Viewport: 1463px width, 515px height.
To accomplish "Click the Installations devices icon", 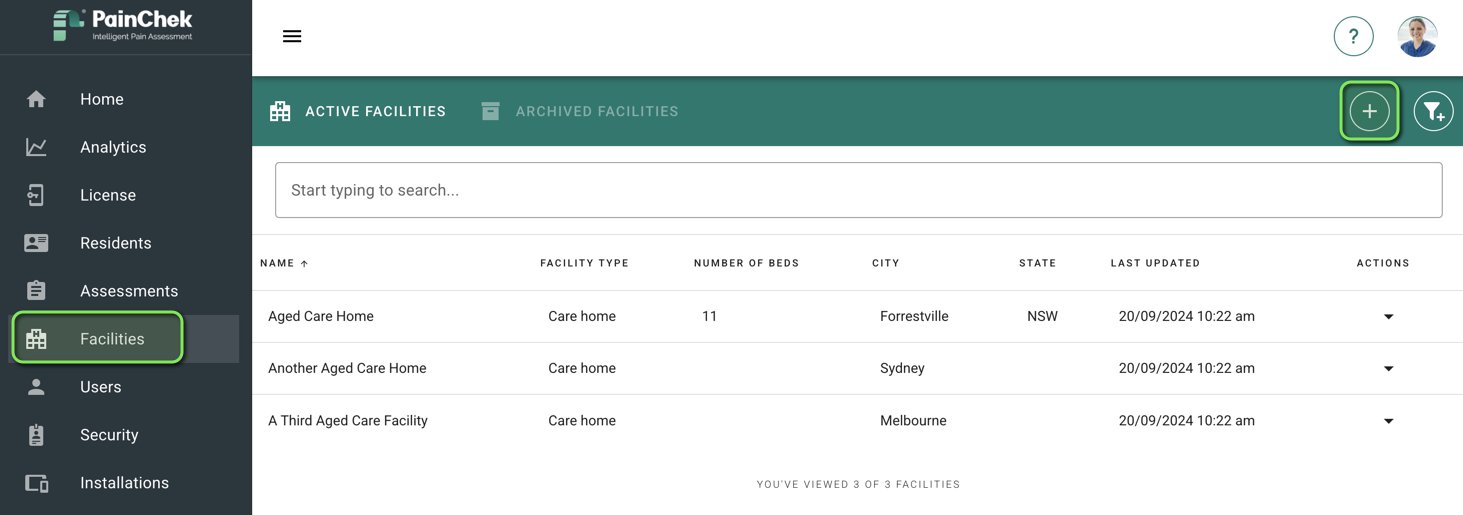I will pyautogui.click(x=36, y=483).
